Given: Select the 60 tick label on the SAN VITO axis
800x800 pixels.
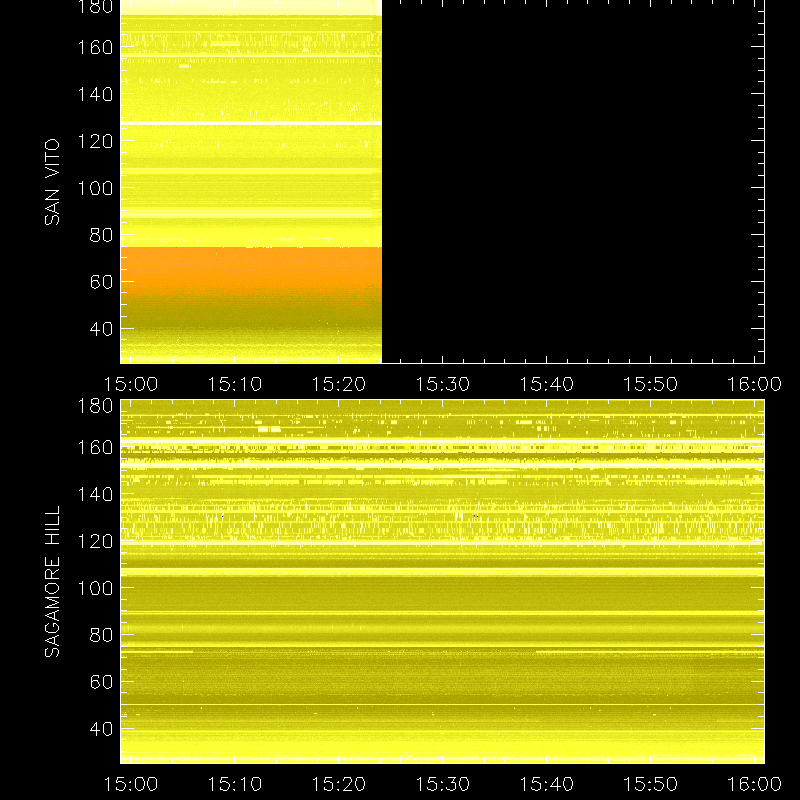Looking at the screenshot, I should point(101,282).
